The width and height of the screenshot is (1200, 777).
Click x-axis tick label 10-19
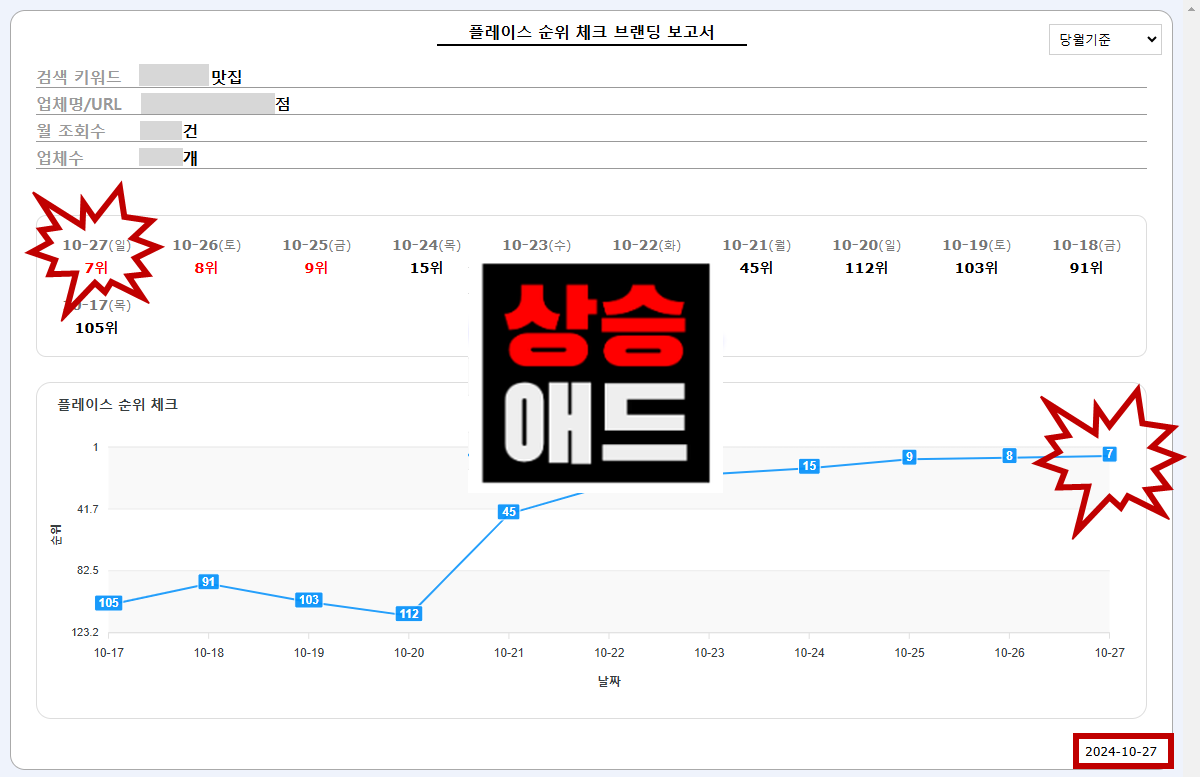point(309,652)
